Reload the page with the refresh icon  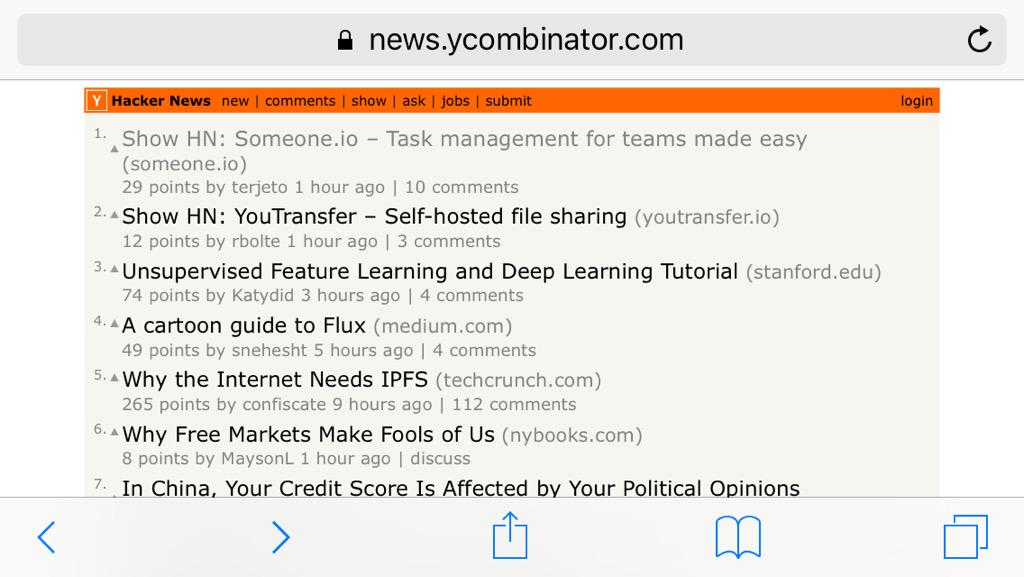tap(979, 40)
